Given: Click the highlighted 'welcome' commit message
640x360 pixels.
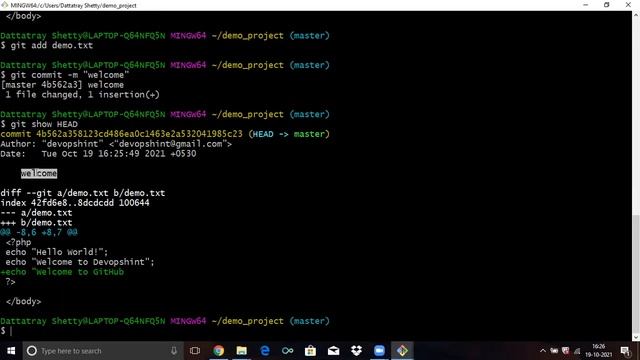Looking at the screenshot, I should click(x=39, y=173).
